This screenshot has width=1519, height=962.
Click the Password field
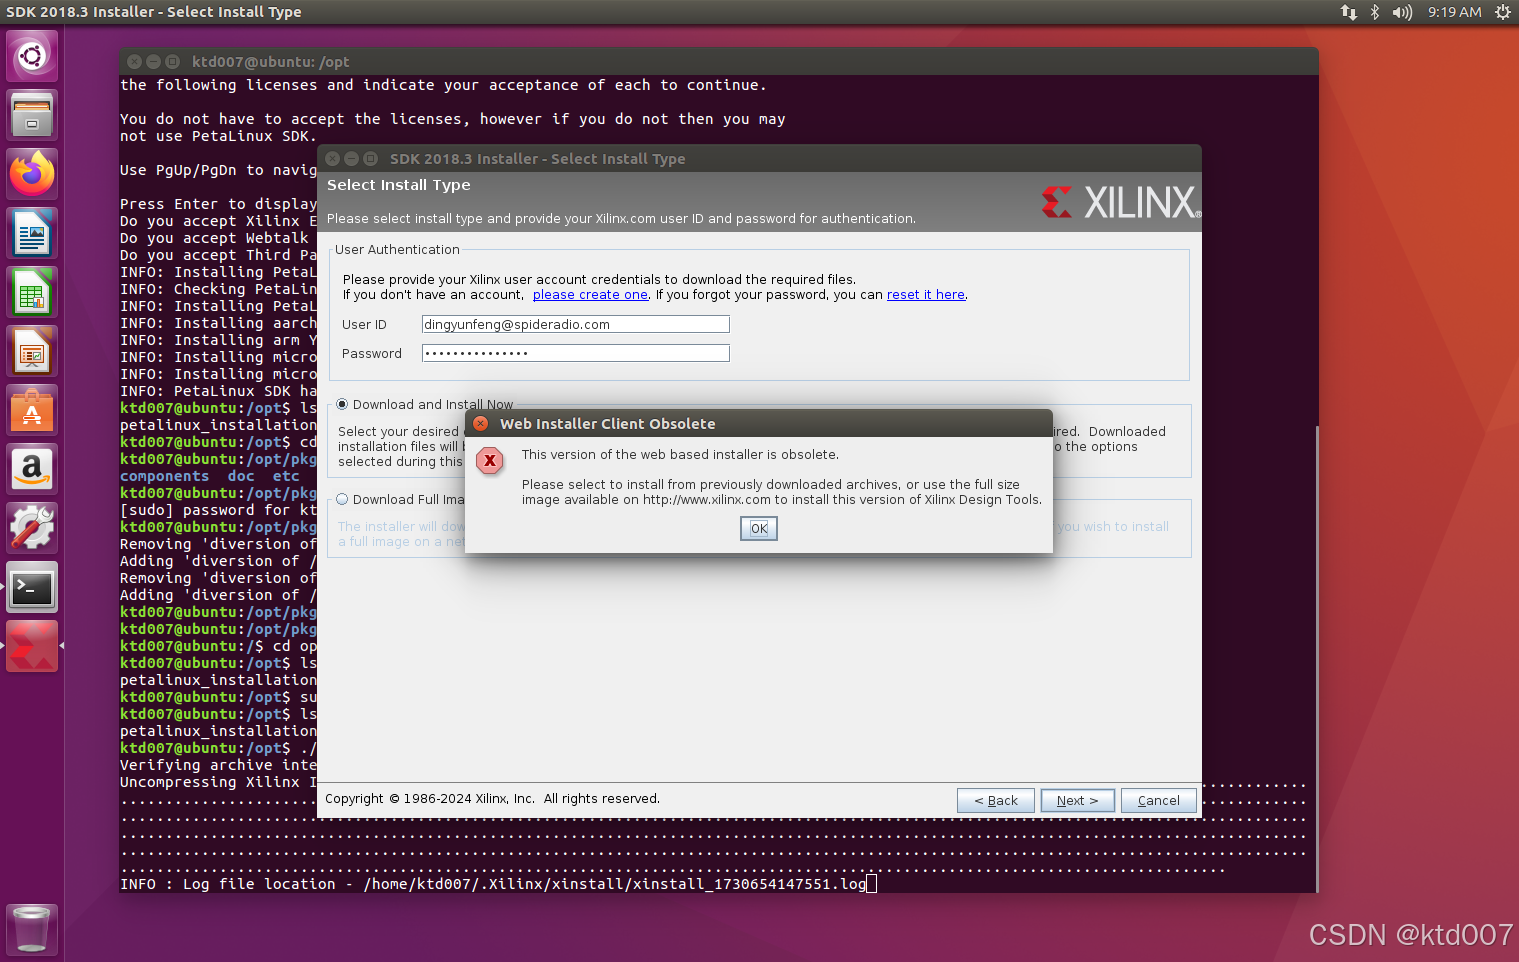point(576,353)
